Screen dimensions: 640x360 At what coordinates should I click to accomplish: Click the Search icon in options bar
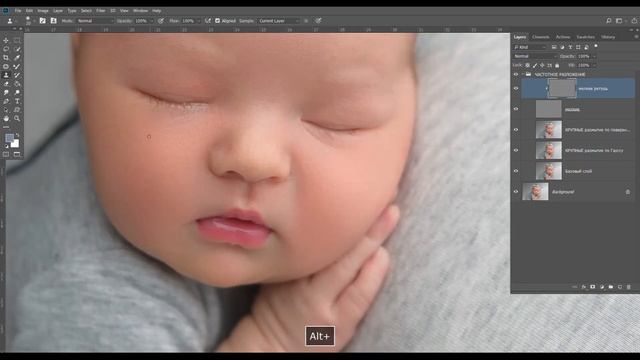pos(609,20)
